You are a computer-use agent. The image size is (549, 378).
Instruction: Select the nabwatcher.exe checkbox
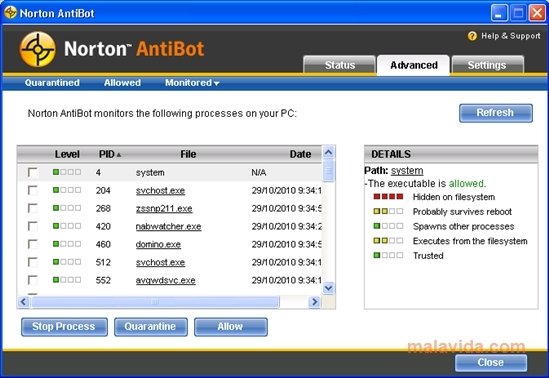tap(33, 226)
